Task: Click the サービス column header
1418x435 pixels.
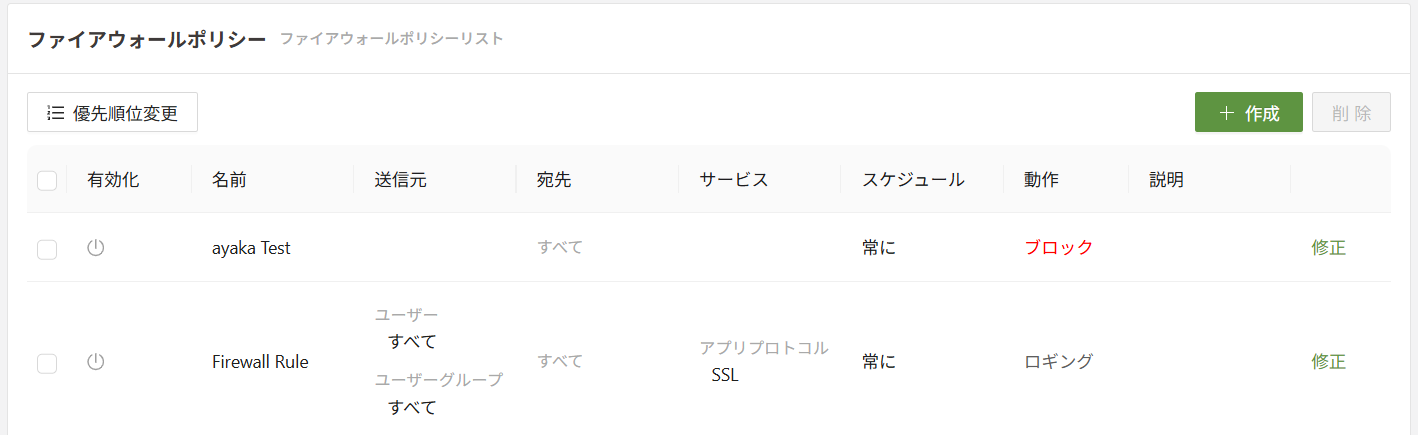Action: pos(734,180)
